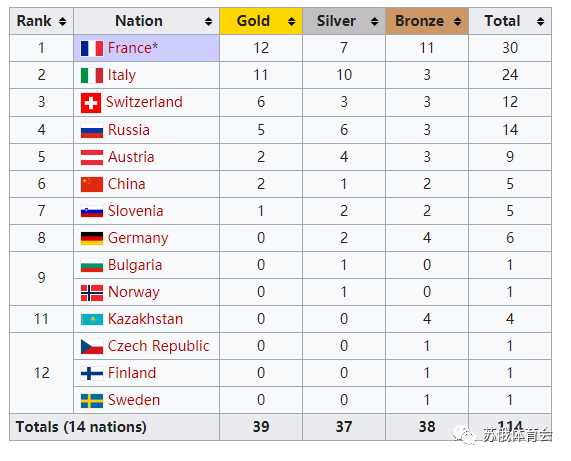
Task: Open the Italy nation link
Action: (x=122, y=75)
